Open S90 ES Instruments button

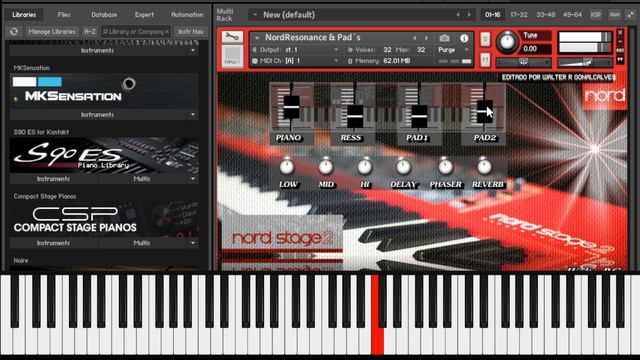(53, 179)
